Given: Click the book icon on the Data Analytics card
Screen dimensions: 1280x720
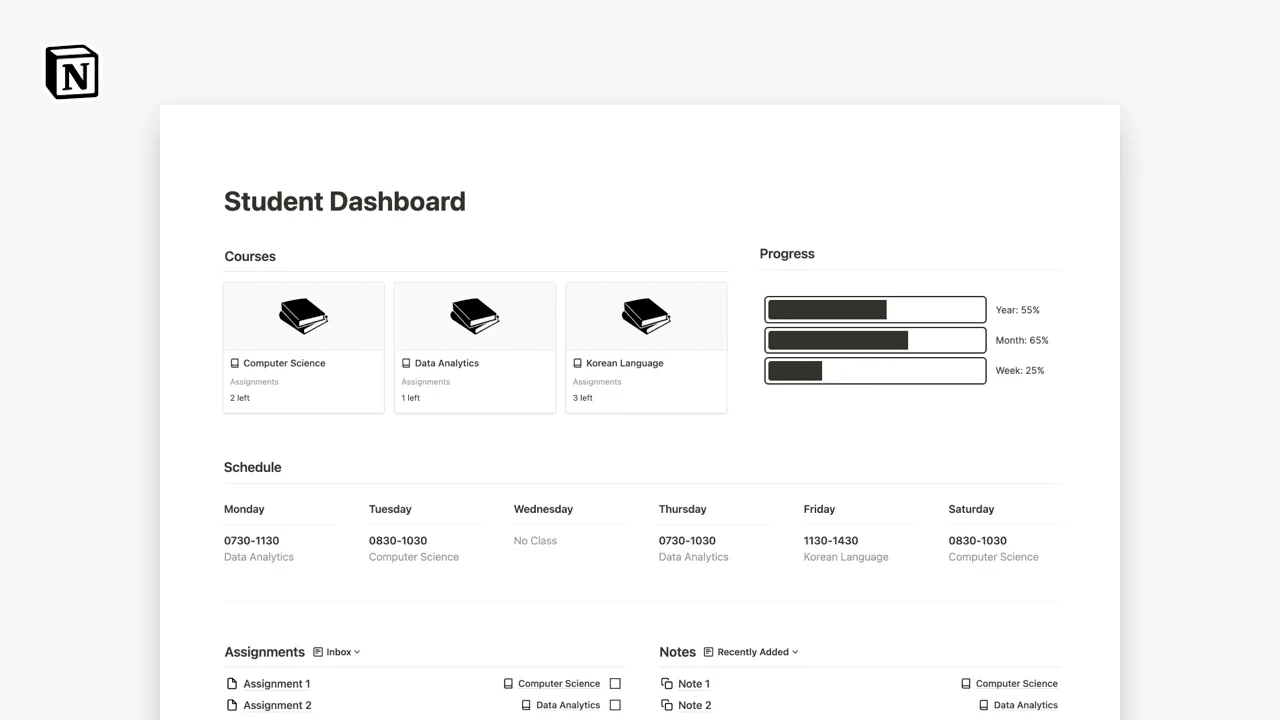Looking at the screenshot, I should [473, 314].
